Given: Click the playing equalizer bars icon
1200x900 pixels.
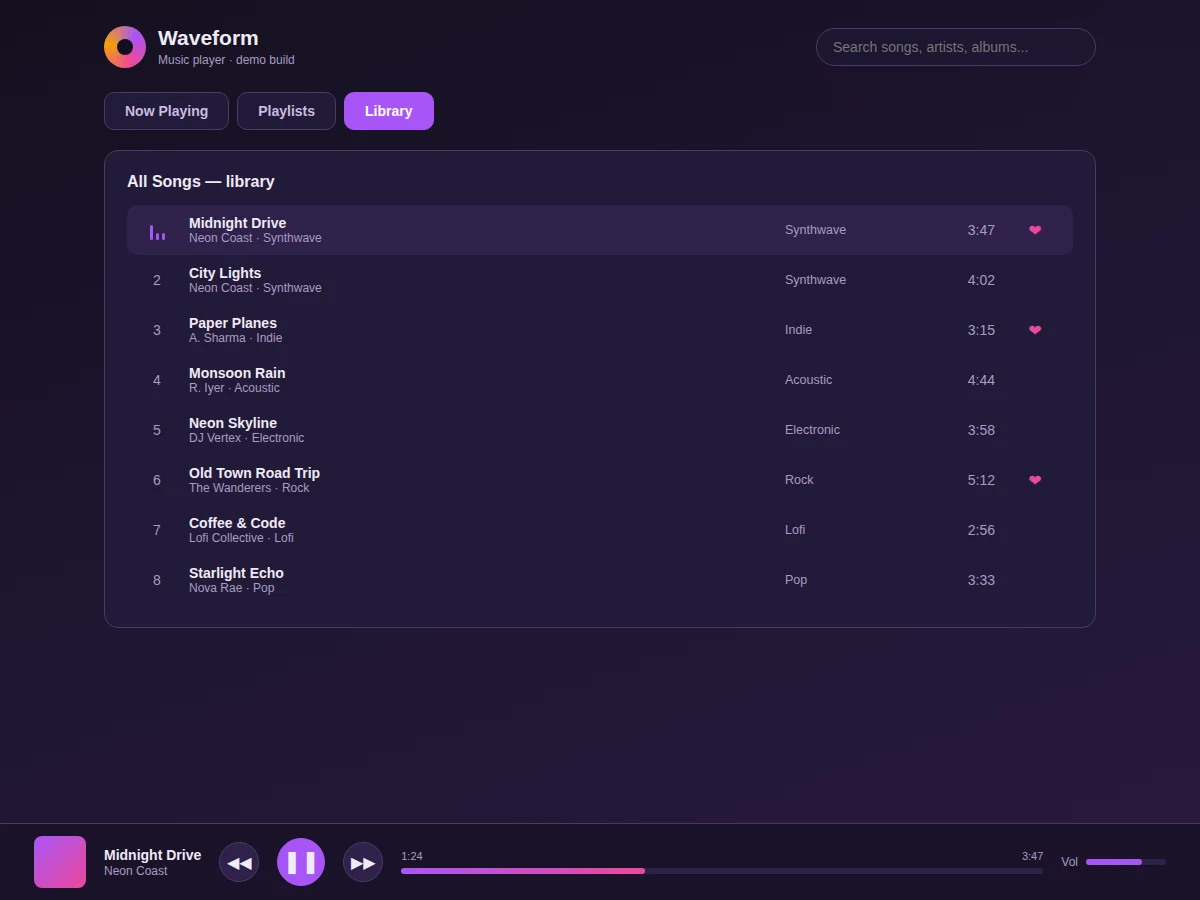Looking at the screenshot, I should (x=157, y=232).
